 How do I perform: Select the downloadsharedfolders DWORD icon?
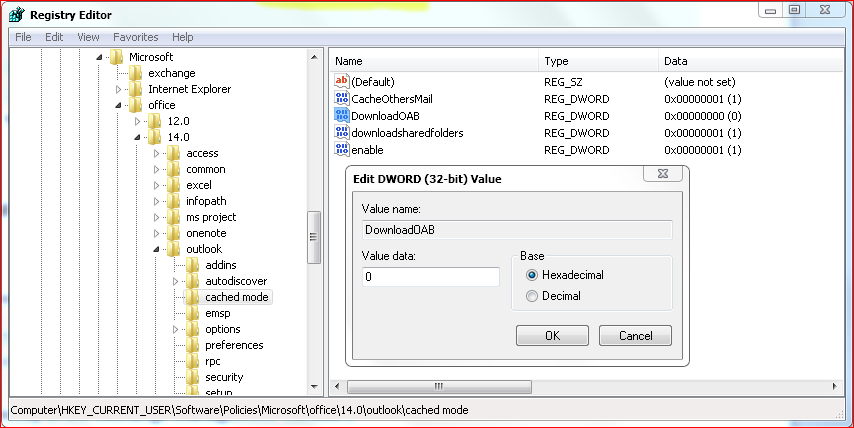tap(341, 132)
